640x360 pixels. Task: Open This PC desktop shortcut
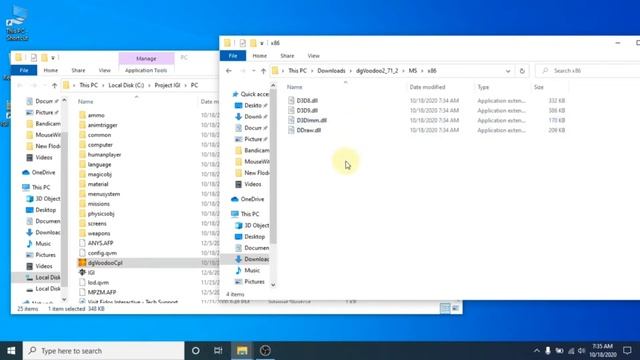pos(17,24)
